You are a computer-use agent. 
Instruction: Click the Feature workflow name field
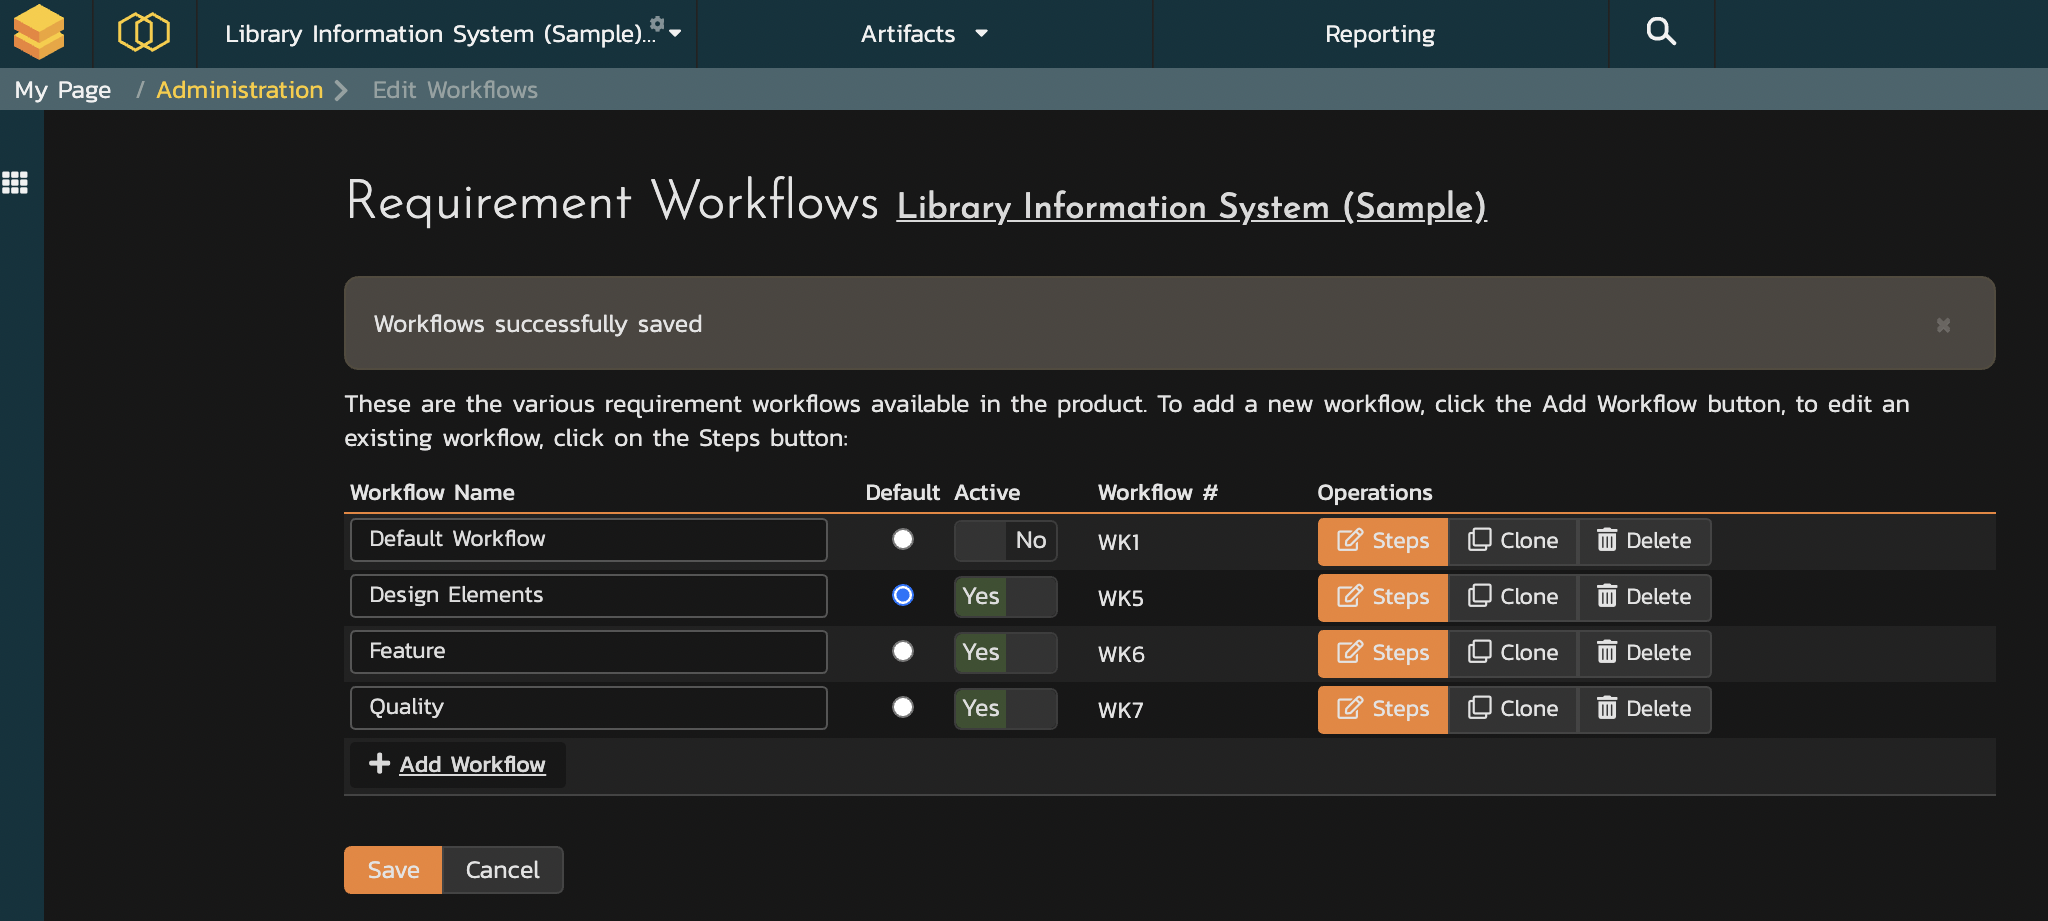pyautogui.click(x=588, y=652)
